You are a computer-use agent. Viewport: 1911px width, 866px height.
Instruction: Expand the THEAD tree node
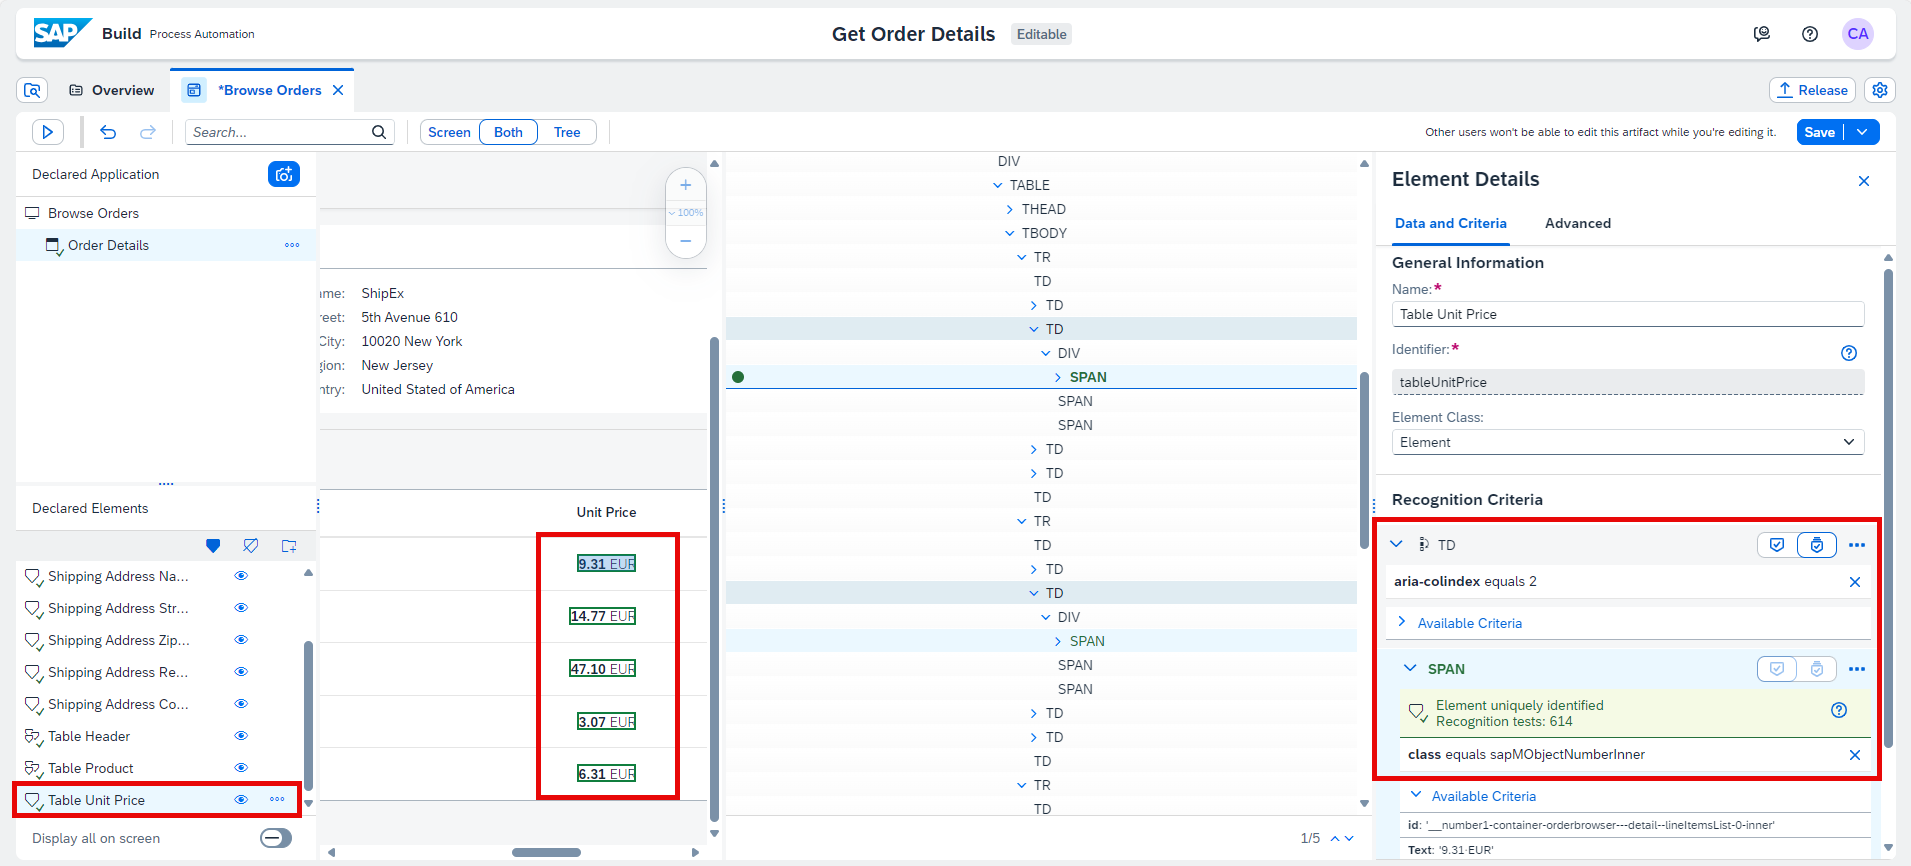coord(1009,209)
